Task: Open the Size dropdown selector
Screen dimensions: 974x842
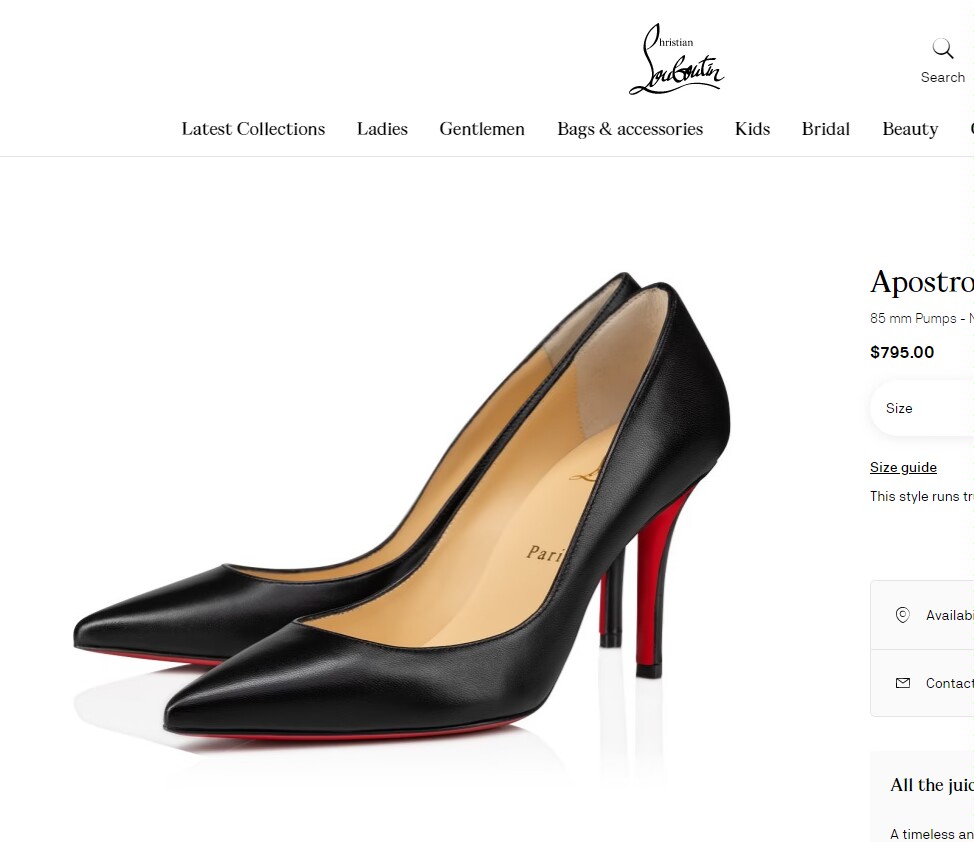Action: tap(922, 408)
